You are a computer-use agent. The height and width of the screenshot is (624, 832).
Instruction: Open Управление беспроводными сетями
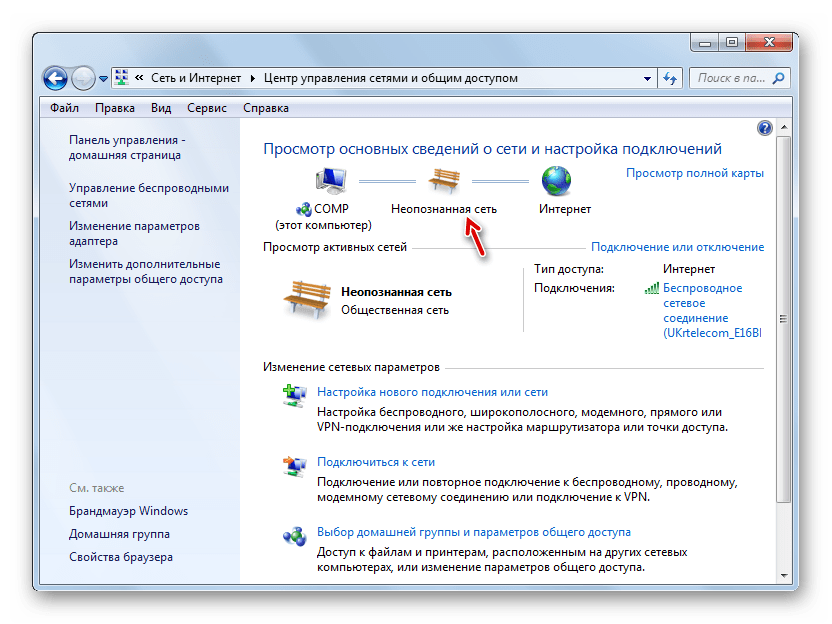[x=149, y=195]
